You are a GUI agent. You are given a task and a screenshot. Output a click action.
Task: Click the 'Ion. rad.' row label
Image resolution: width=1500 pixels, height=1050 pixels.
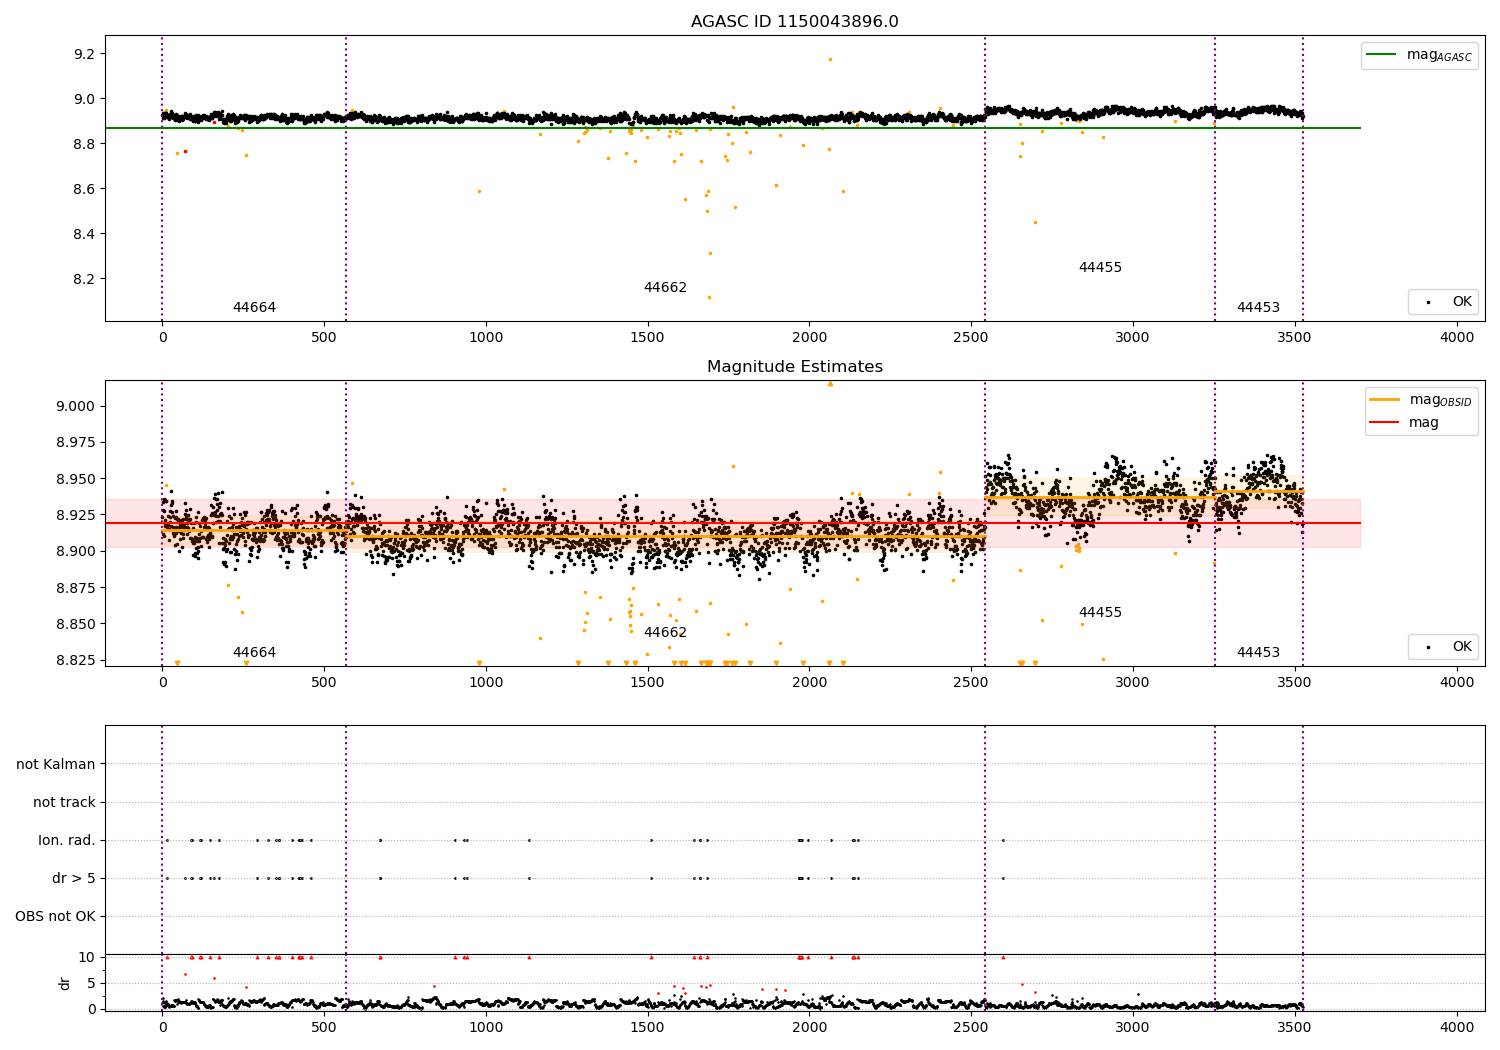(x=67, y=840)
